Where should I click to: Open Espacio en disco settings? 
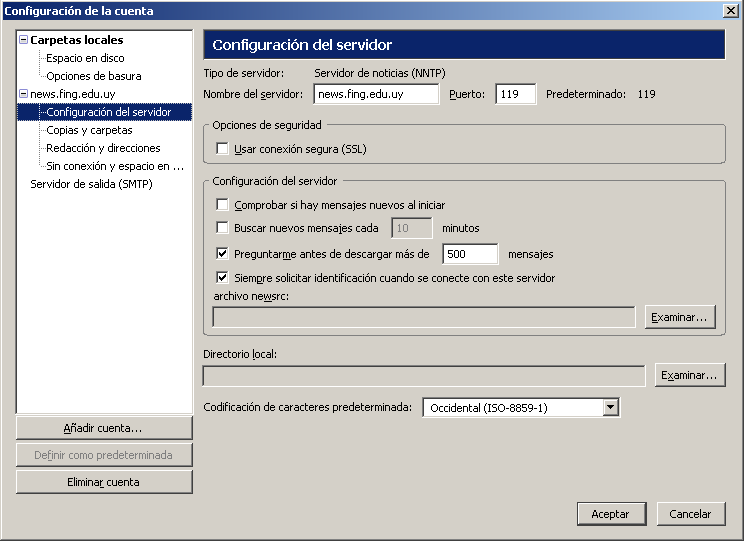click(85, 58)
